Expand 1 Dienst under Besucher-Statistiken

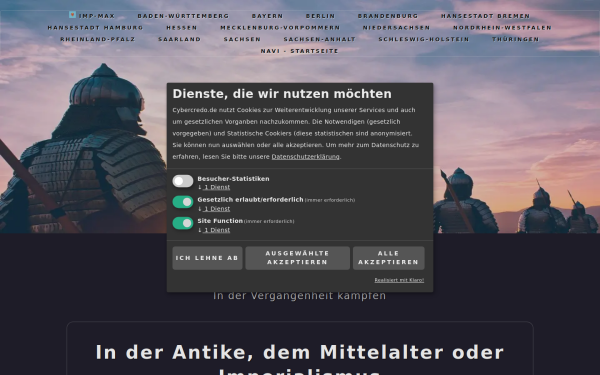point(217,187)
